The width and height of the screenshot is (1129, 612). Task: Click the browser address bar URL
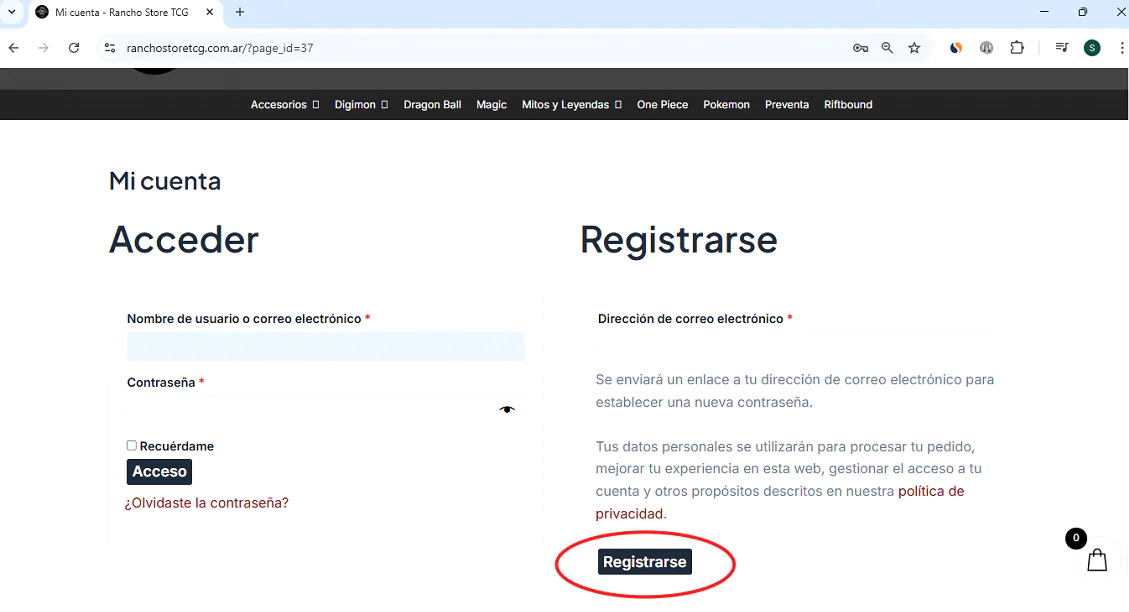[220, 48]
